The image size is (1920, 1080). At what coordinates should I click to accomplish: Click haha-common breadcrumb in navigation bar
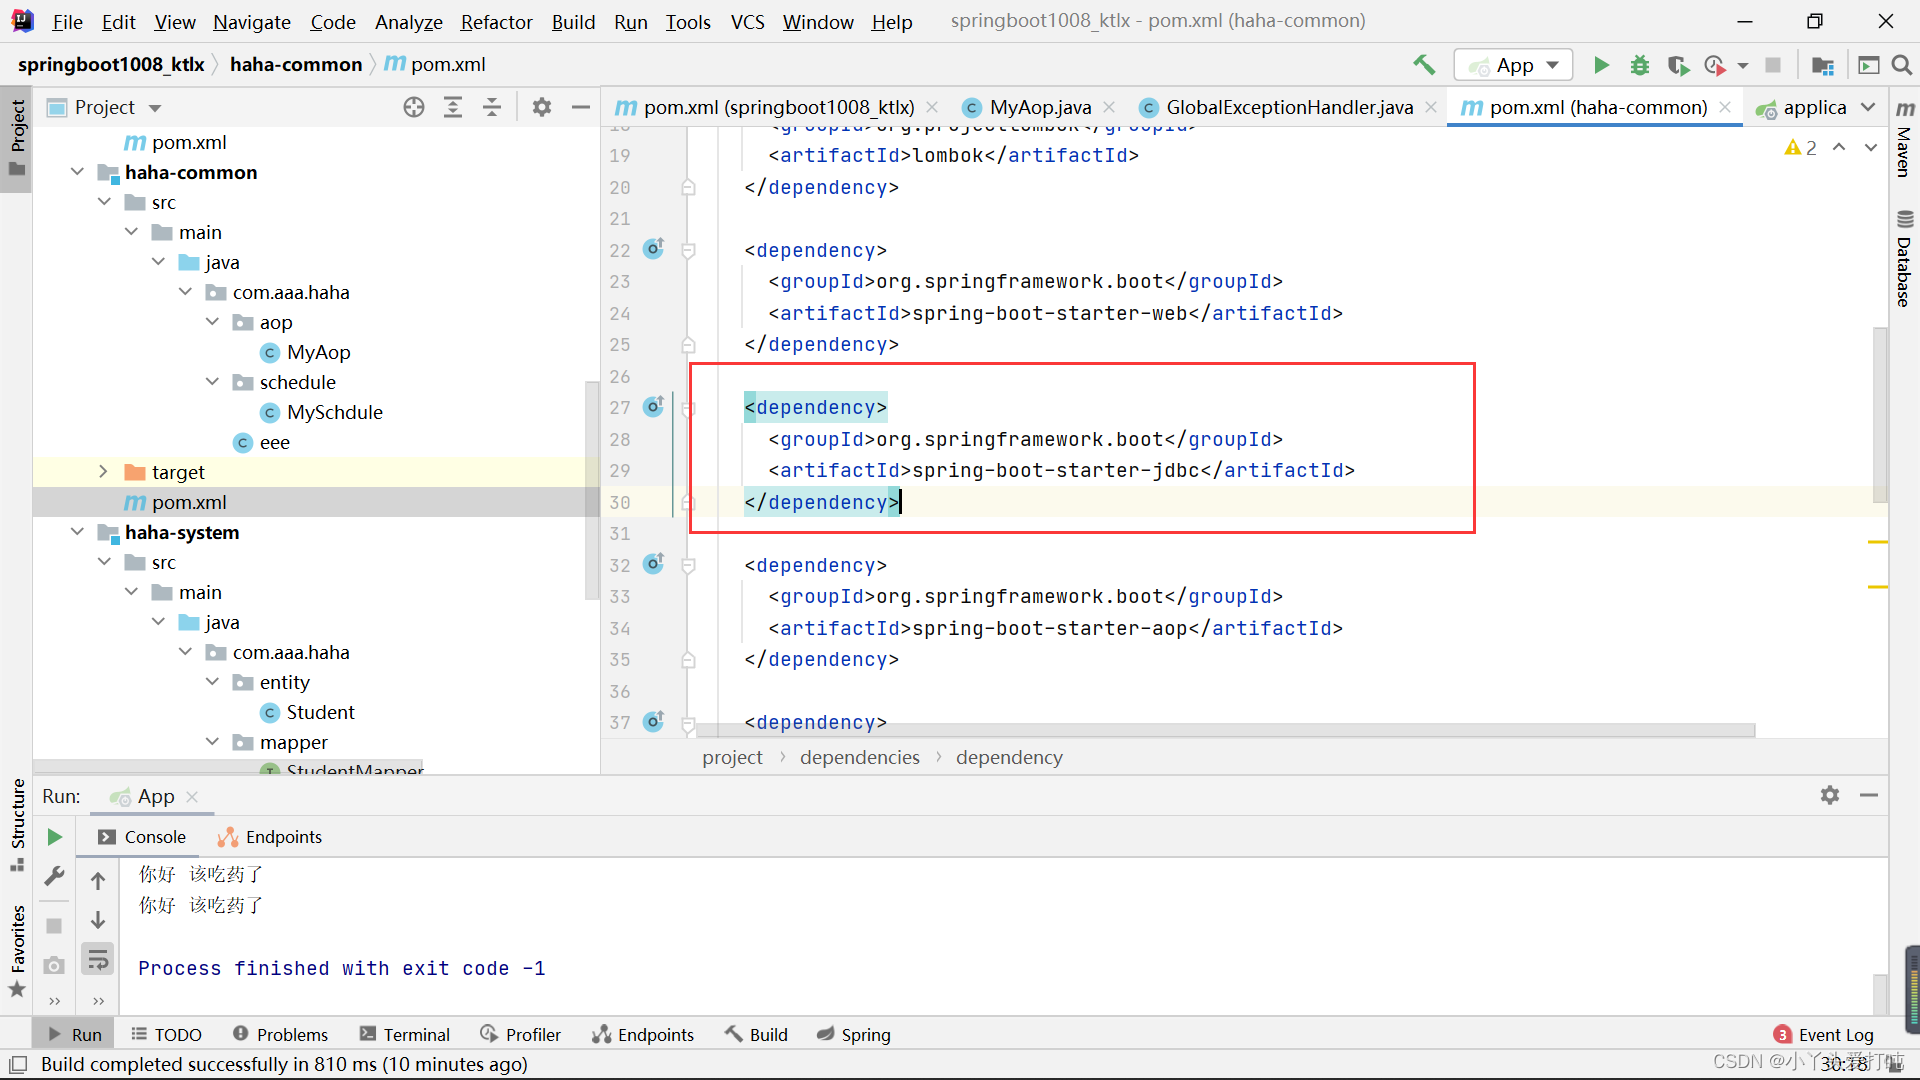(x=296, y=64)
